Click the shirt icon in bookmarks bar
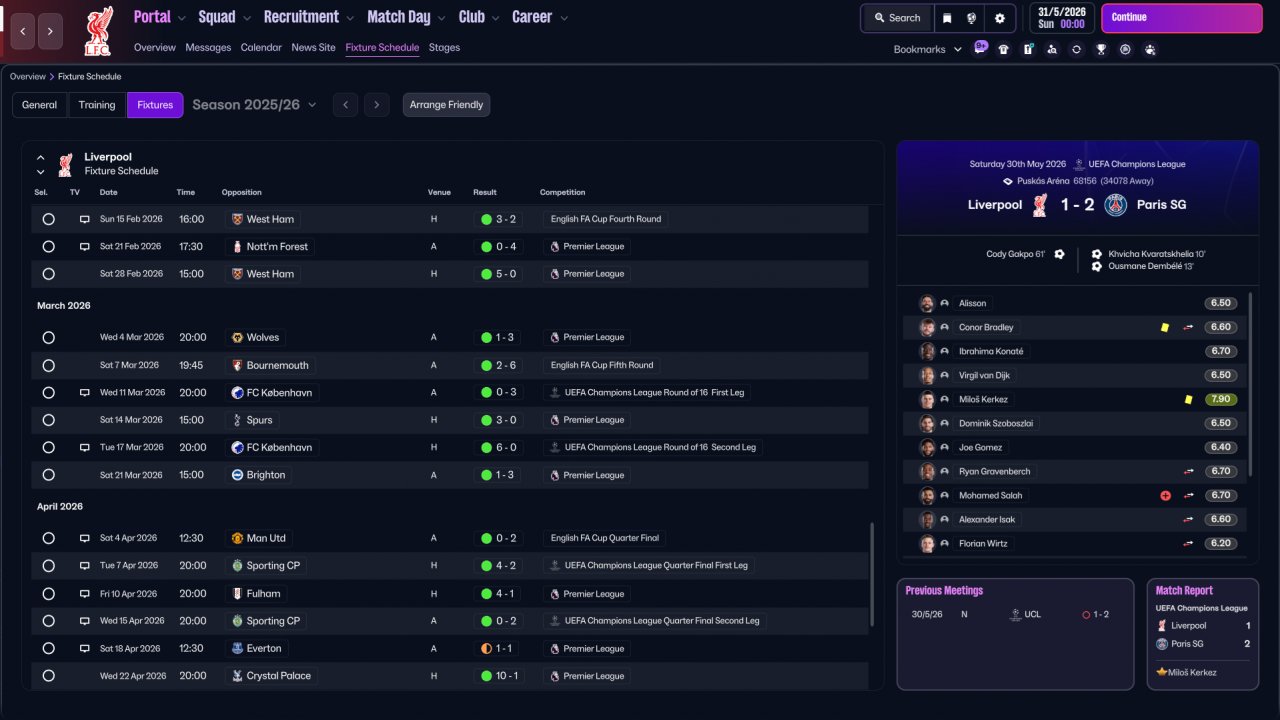Viewport: 1280px width, 720px height. coord(1003,49)
